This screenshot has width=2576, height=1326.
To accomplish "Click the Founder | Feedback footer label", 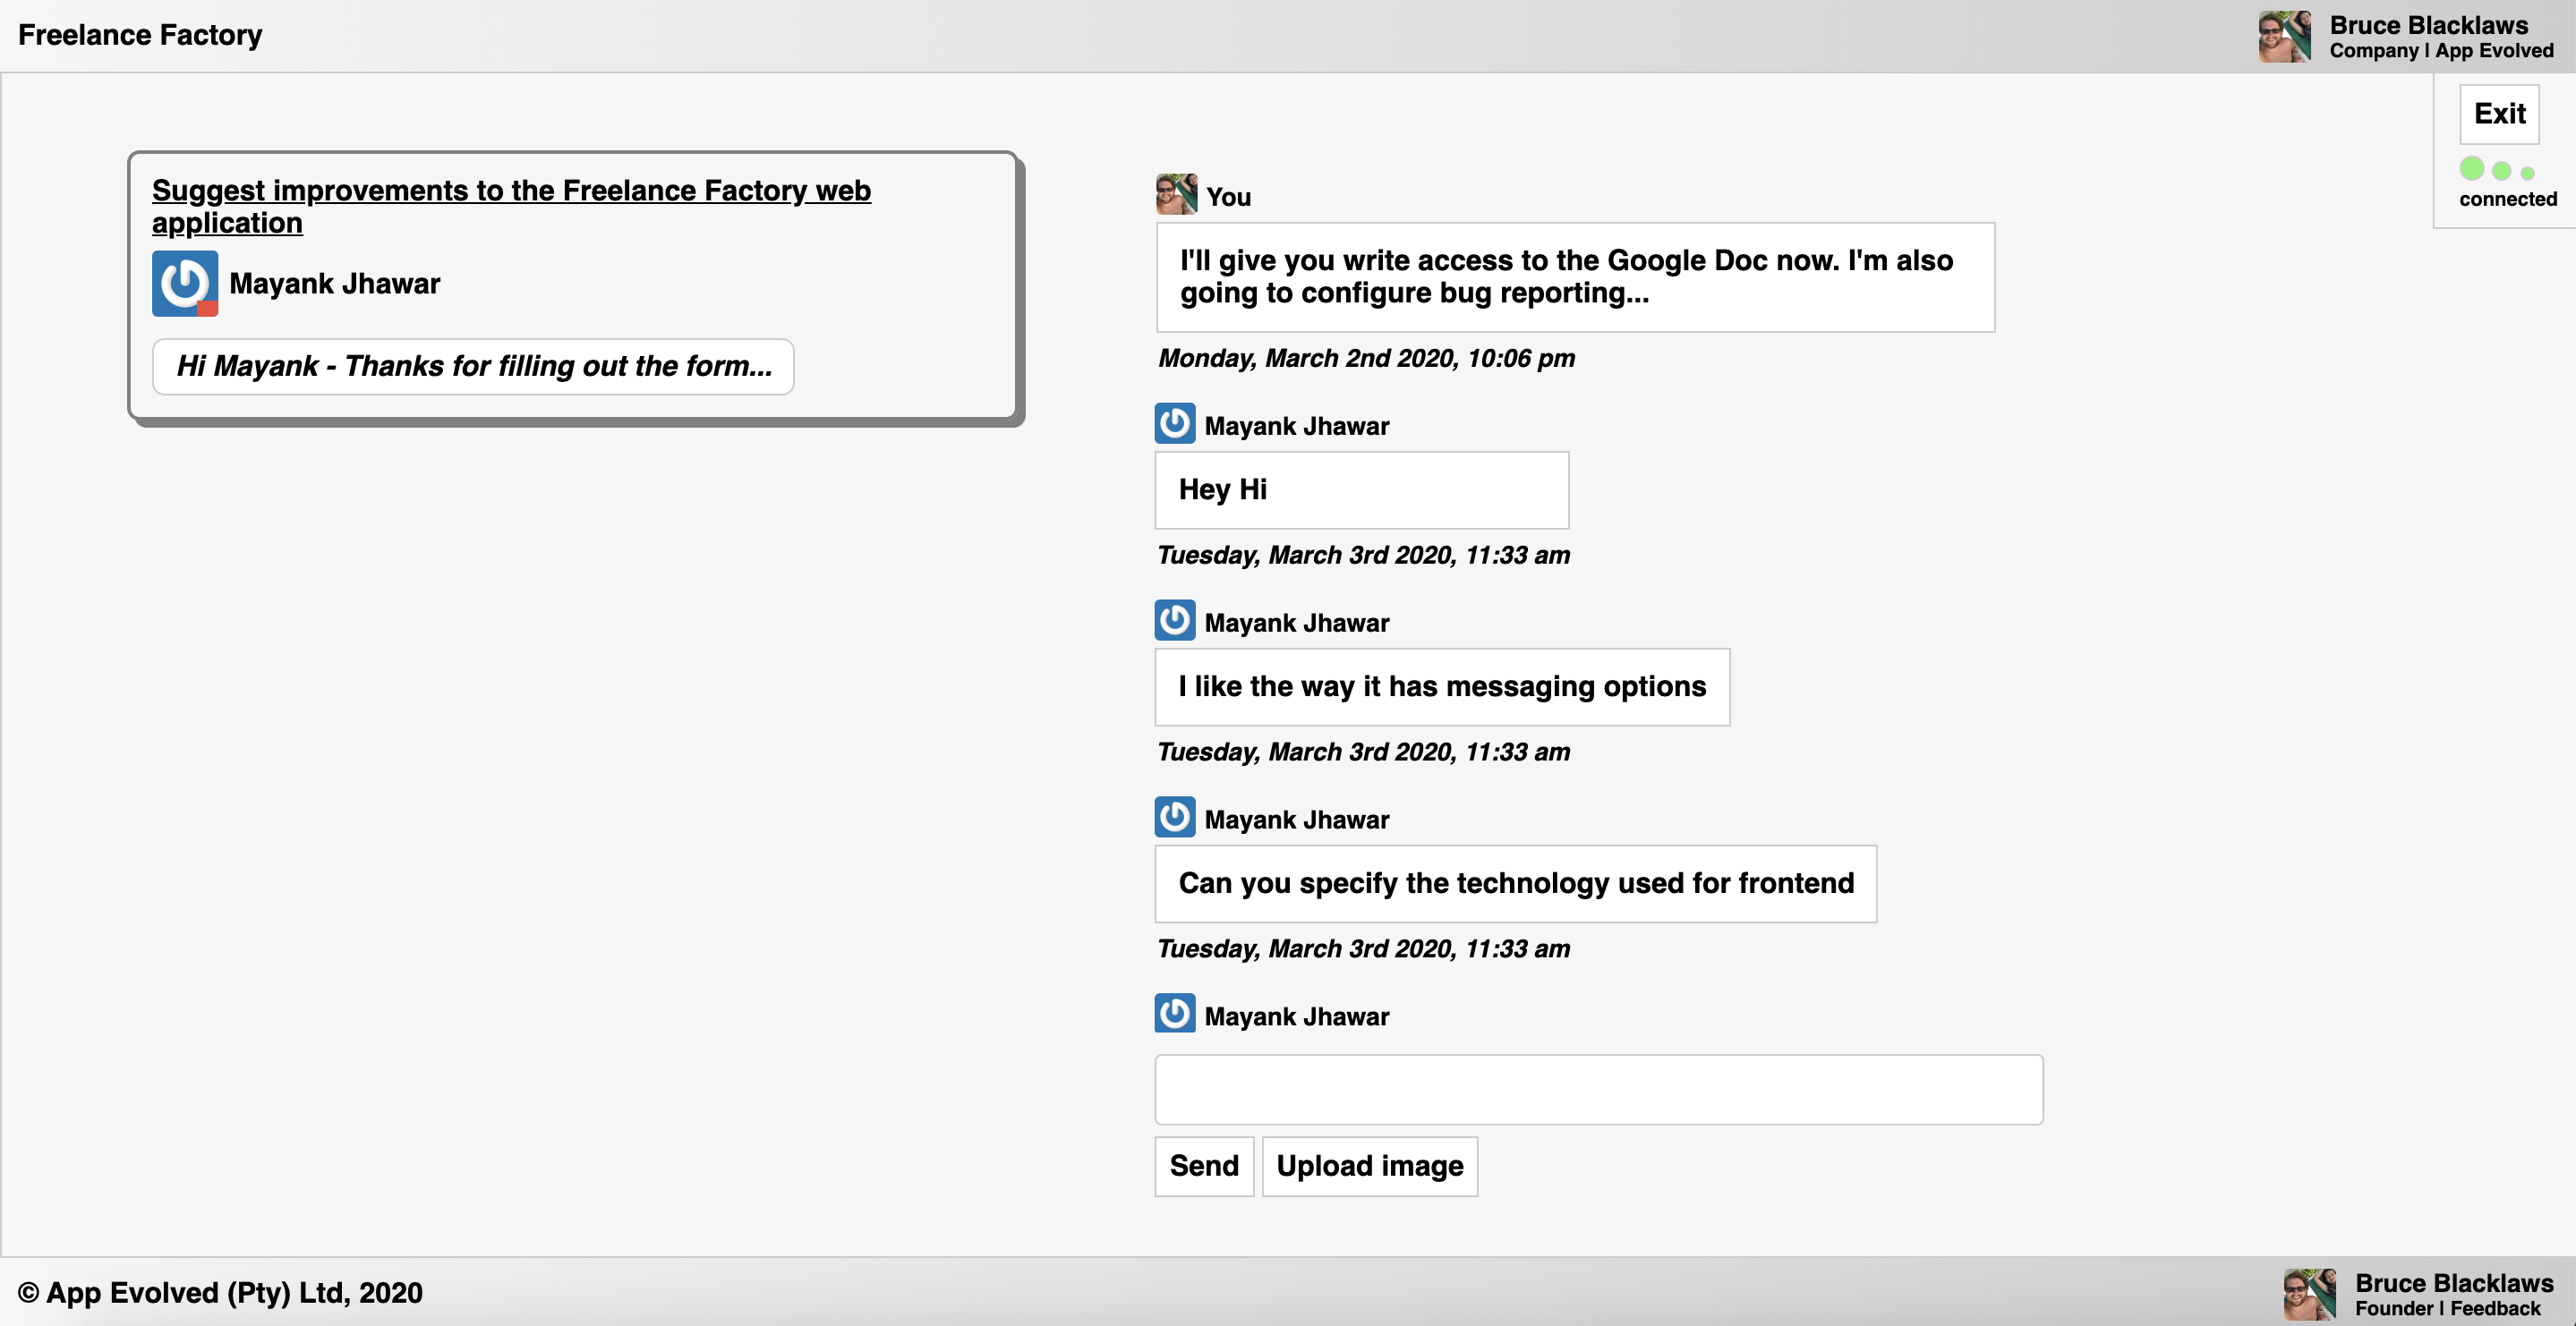I will 2446,1309.
